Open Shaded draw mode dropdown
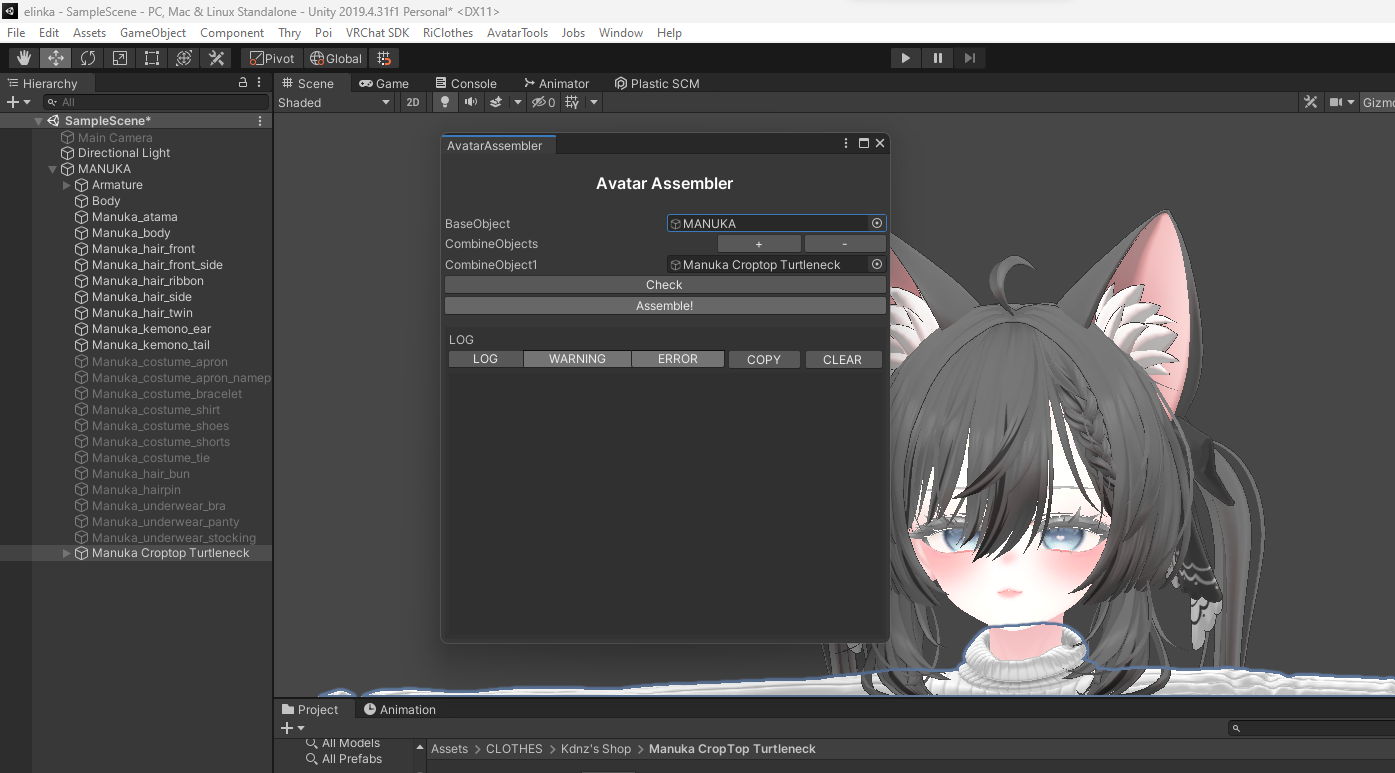Image resolution: width=1395 pixels, height=773 pixels. click(334, 102)
